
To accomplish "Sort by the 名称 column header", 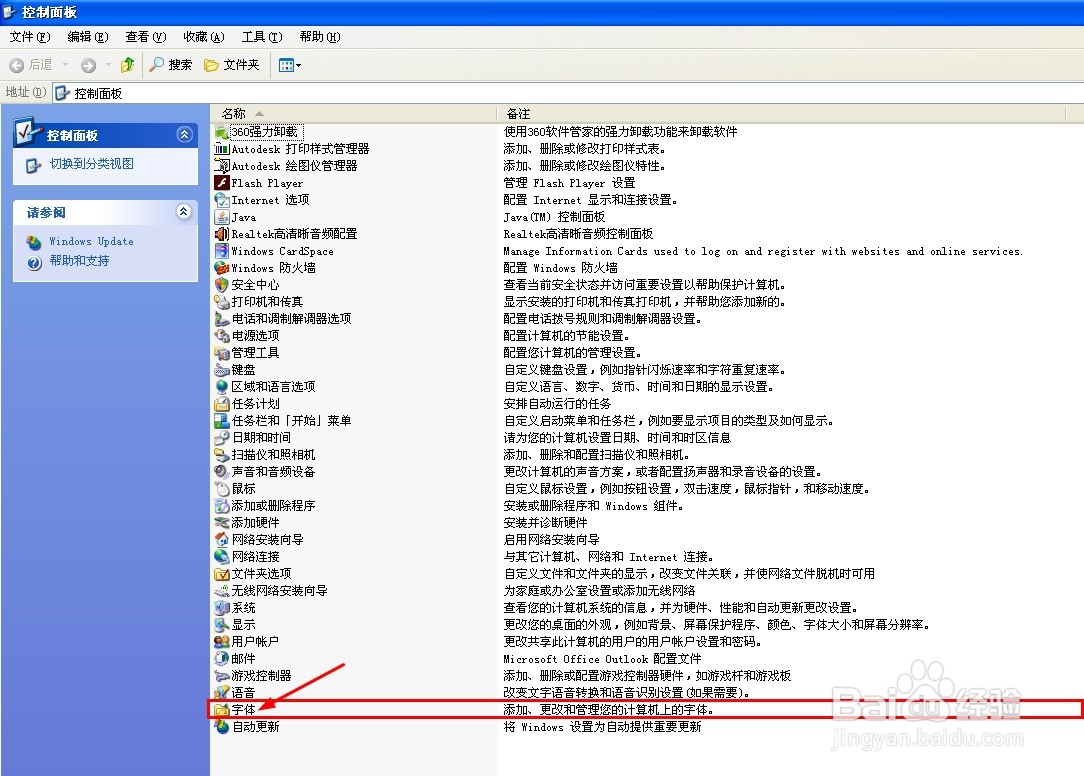I will coord(353,113).
